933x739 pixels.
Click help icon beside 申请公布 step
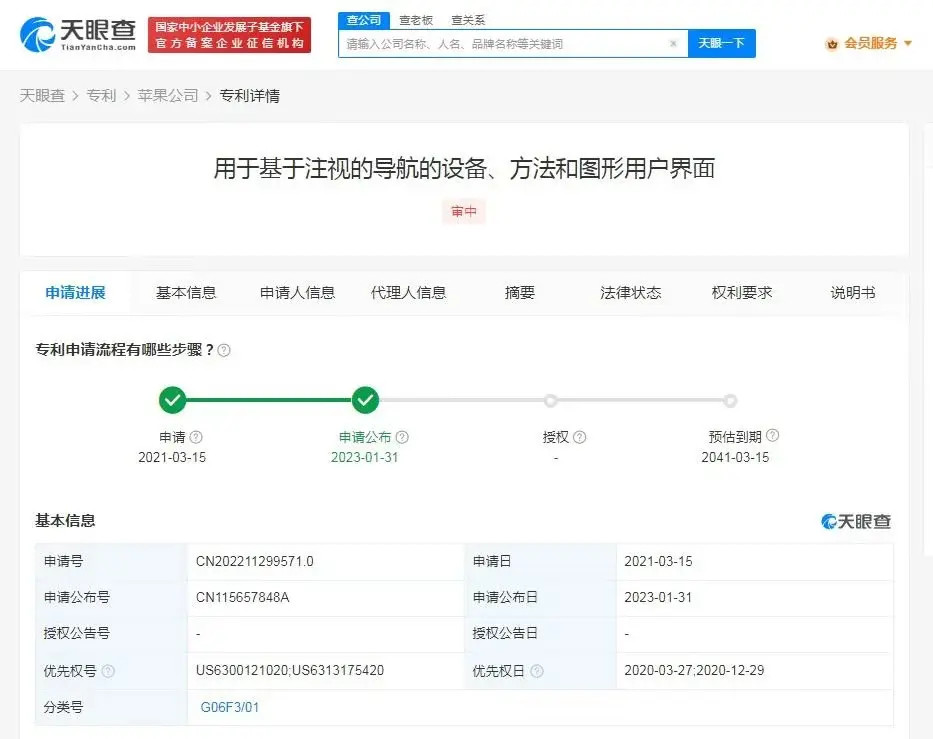tap(402, 437)
